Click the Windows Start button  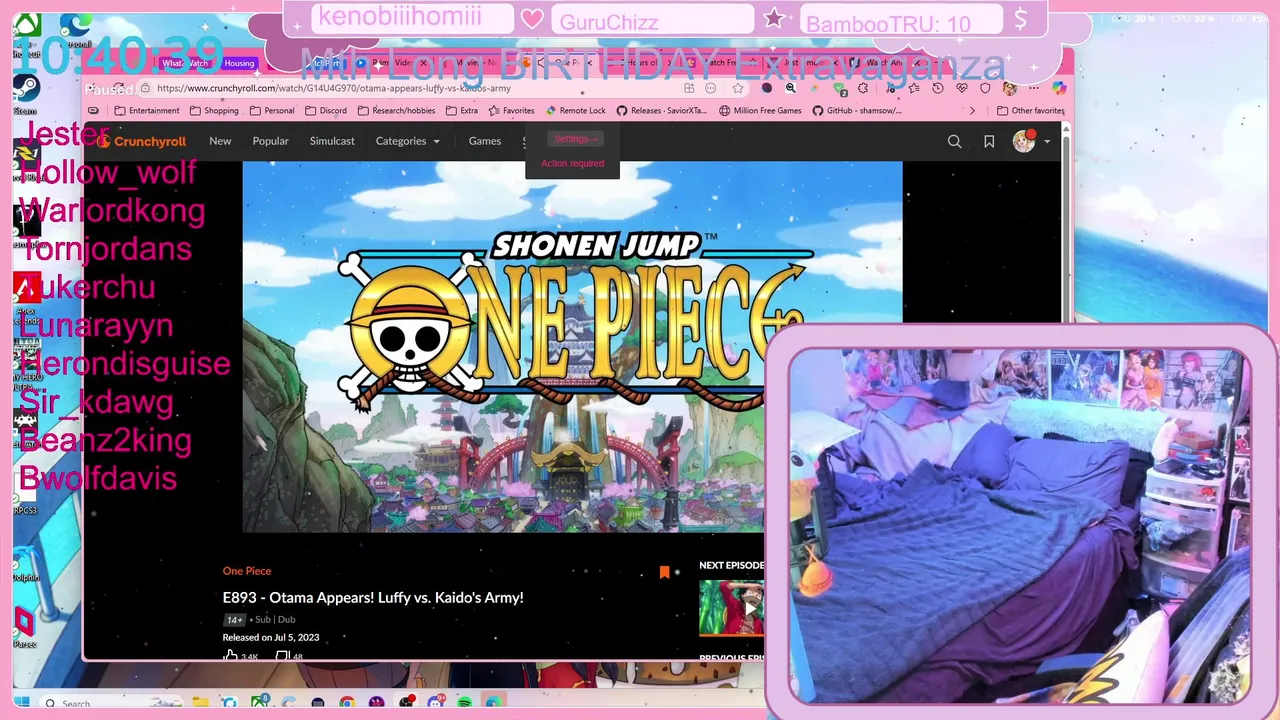click(x=22, y=703)
